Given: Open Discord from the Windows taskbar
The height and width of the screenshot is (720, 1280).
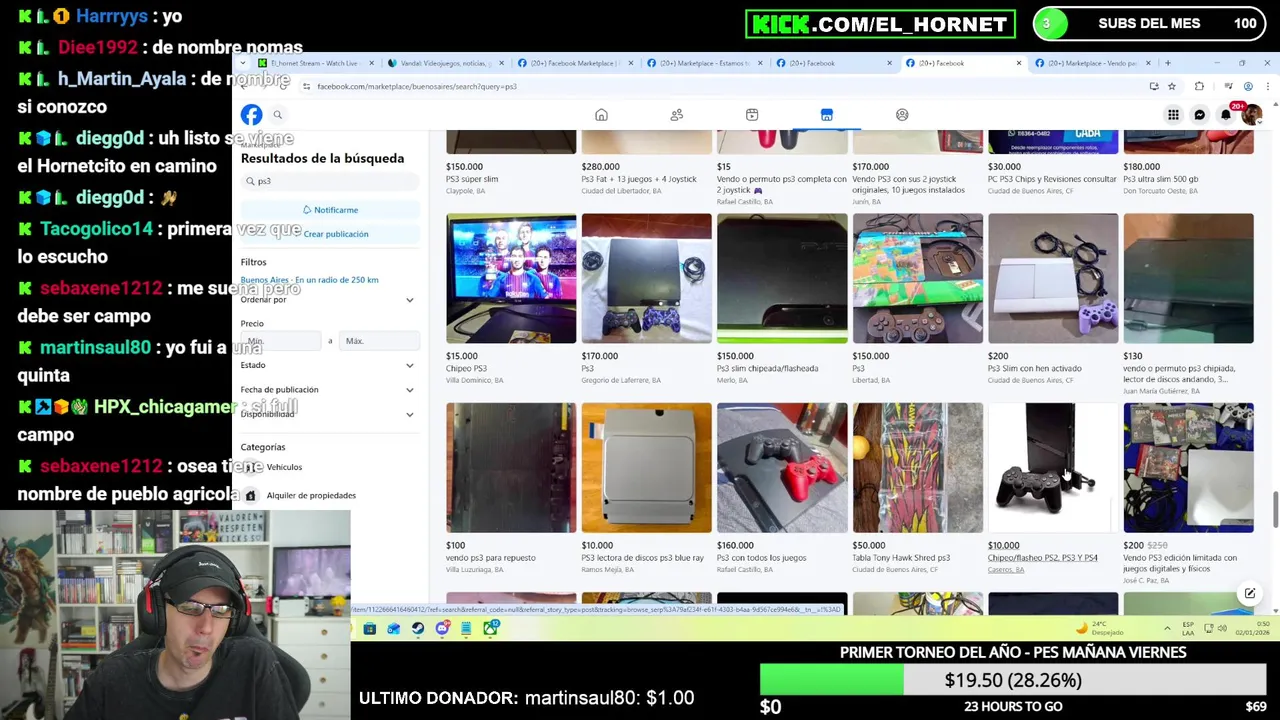Looking at the screenshot, I should (442, 628).
